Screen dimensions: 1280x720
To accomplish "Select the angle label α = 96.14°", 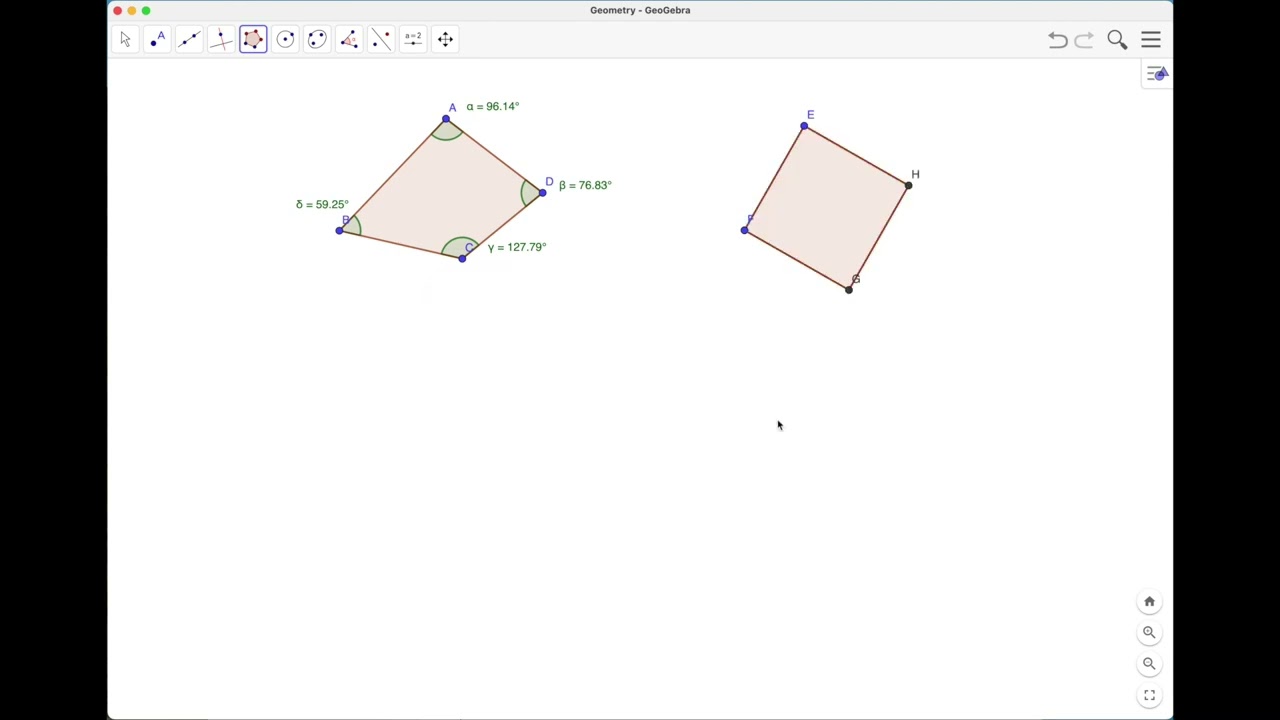I will coord(493,106).
